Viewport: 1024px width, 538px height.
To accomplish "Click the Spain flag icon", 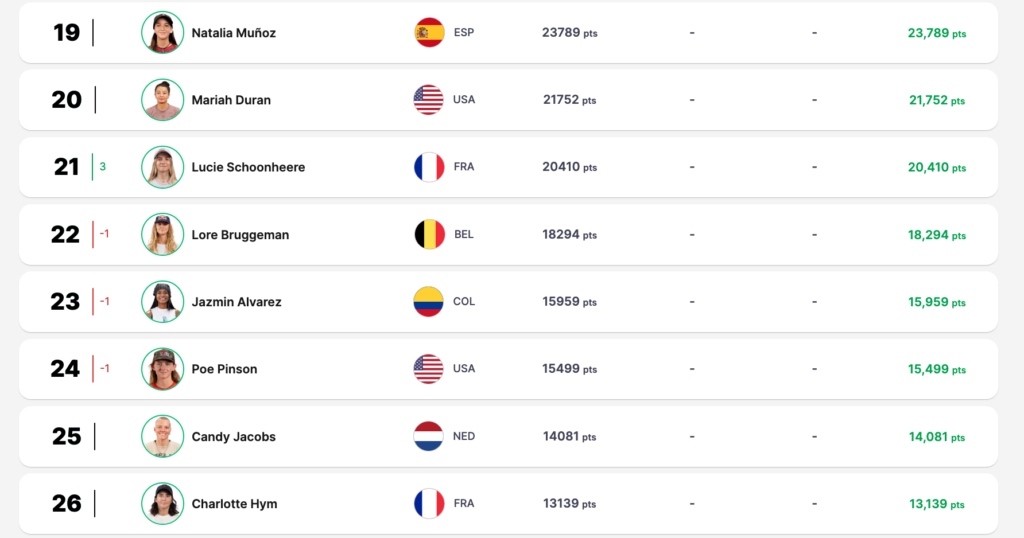I will 429,33.
